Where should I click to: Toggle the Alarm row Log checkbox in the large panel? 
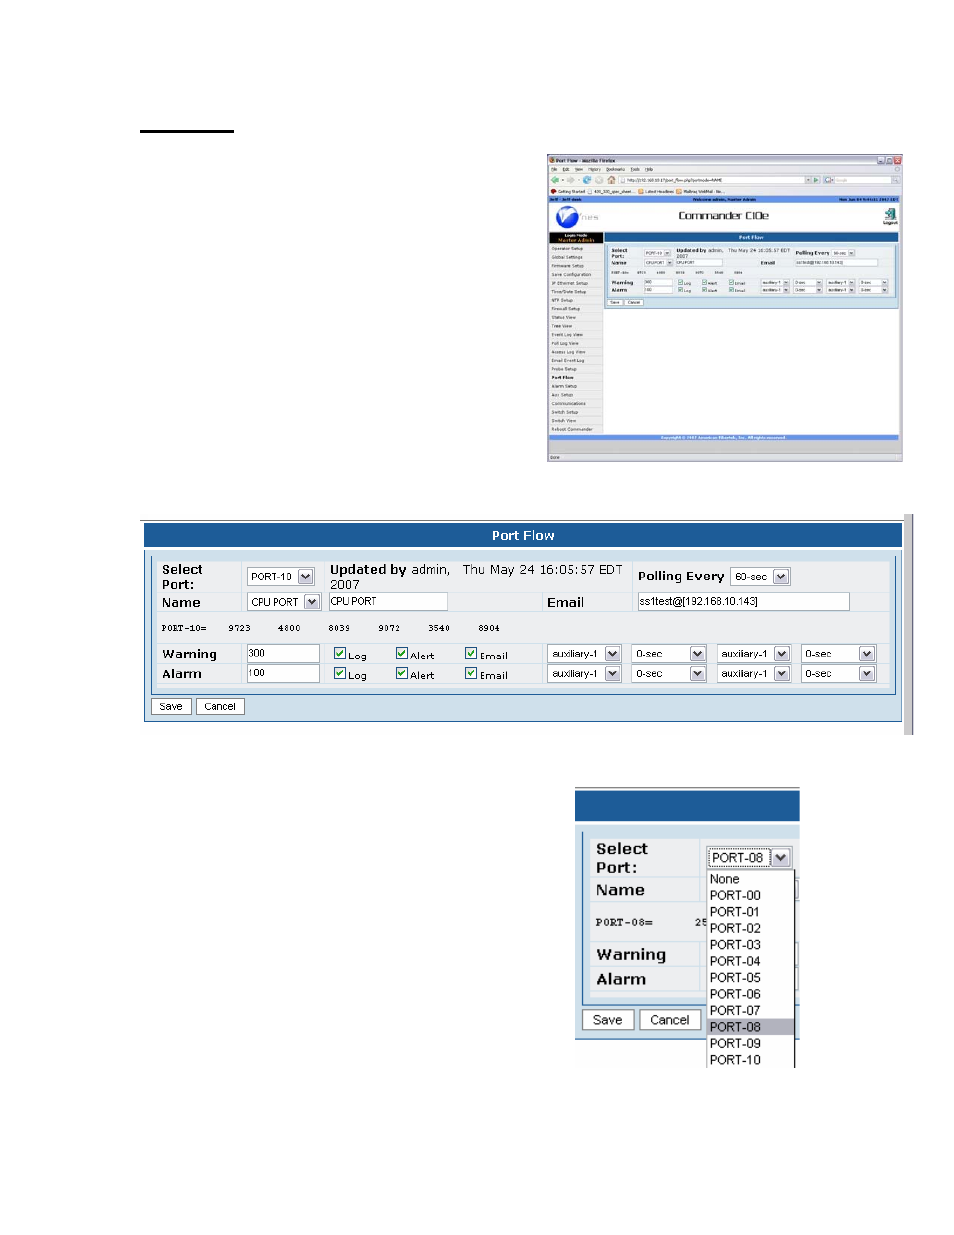(340, 673)
